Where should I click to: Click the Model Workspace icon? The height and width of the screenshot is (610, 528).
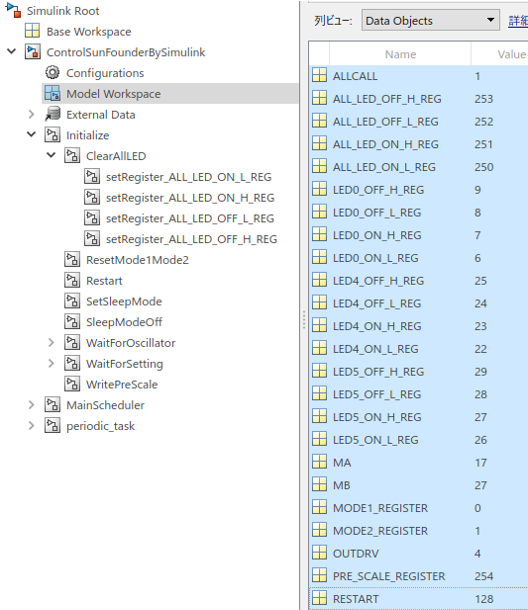[52, 93]
